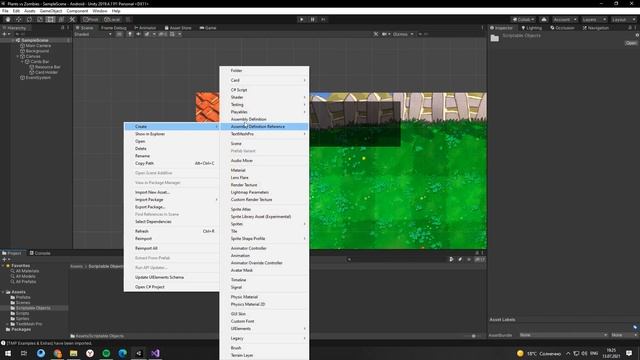
Task: Open the Shaded draw mode dropdown
Action: point(93,34)
